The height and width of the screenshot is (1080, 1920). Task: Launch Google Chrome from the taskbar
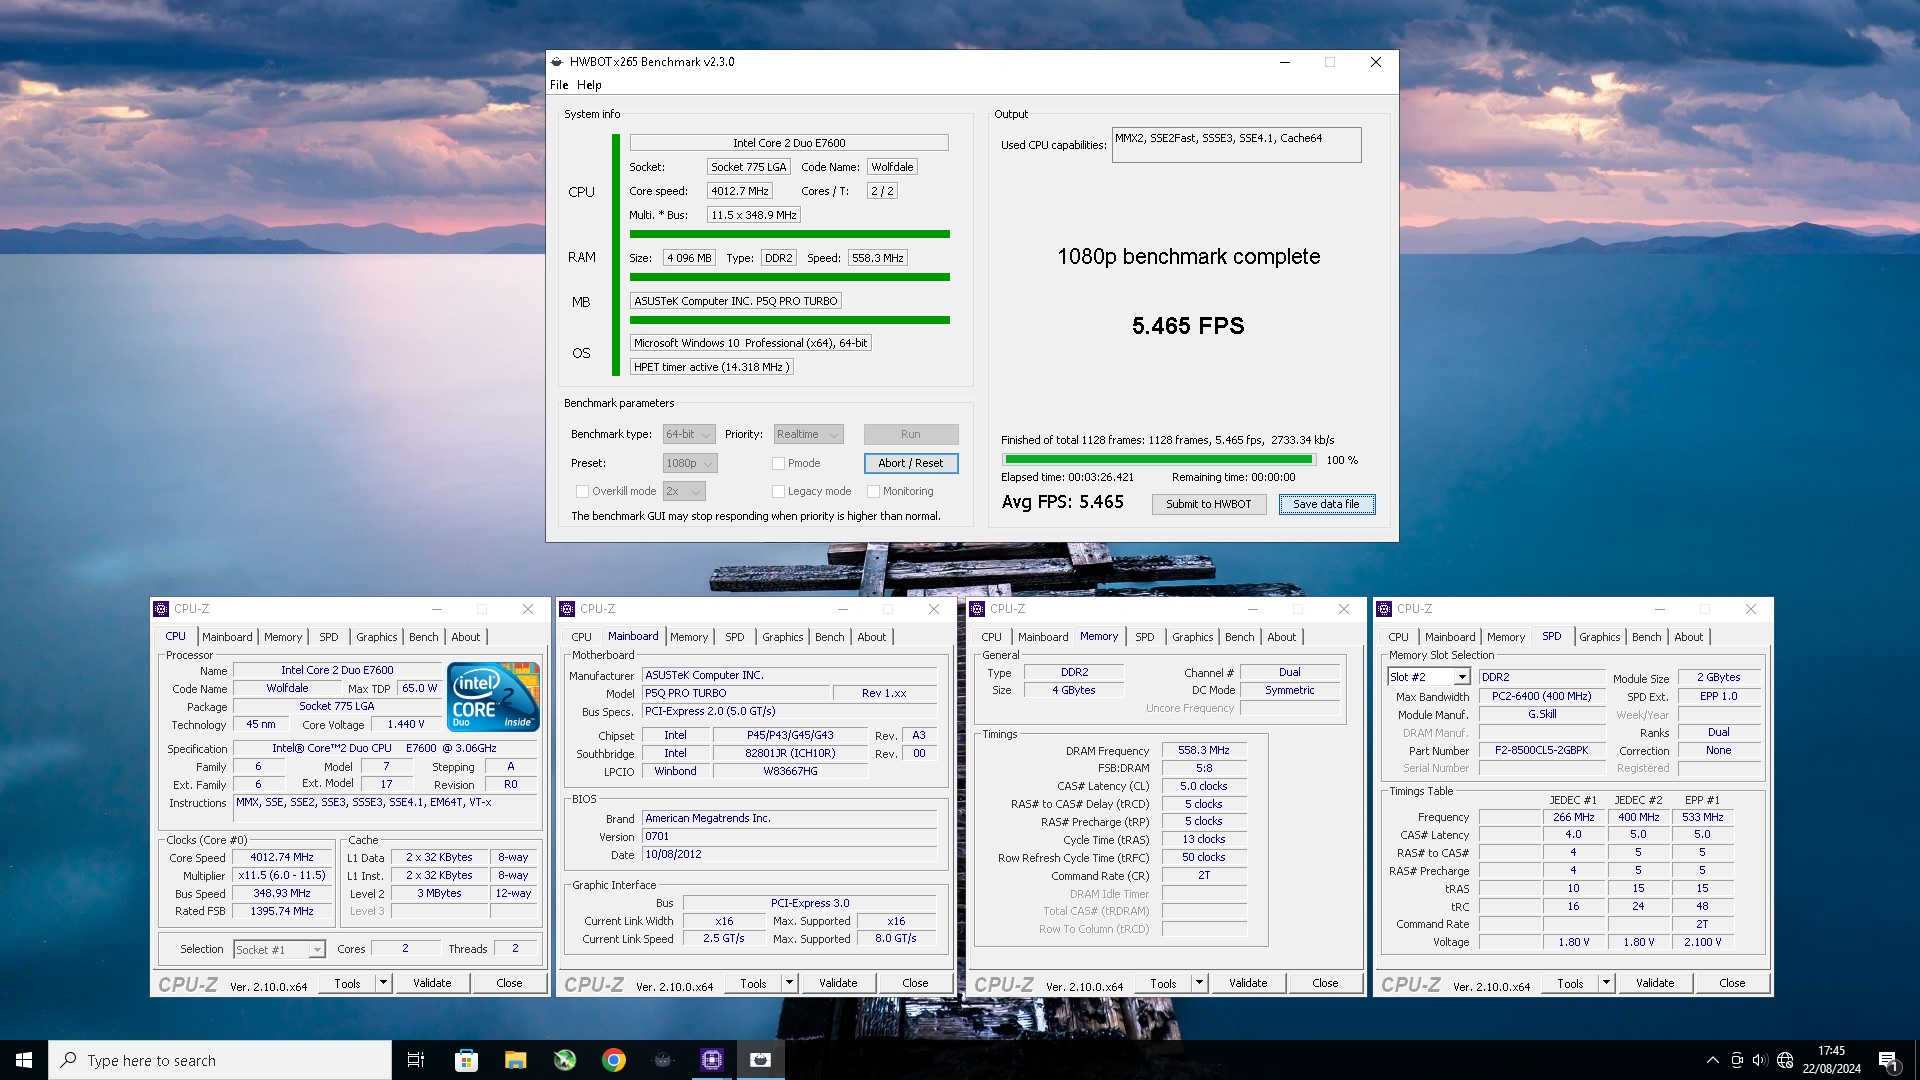[614, 1060]
